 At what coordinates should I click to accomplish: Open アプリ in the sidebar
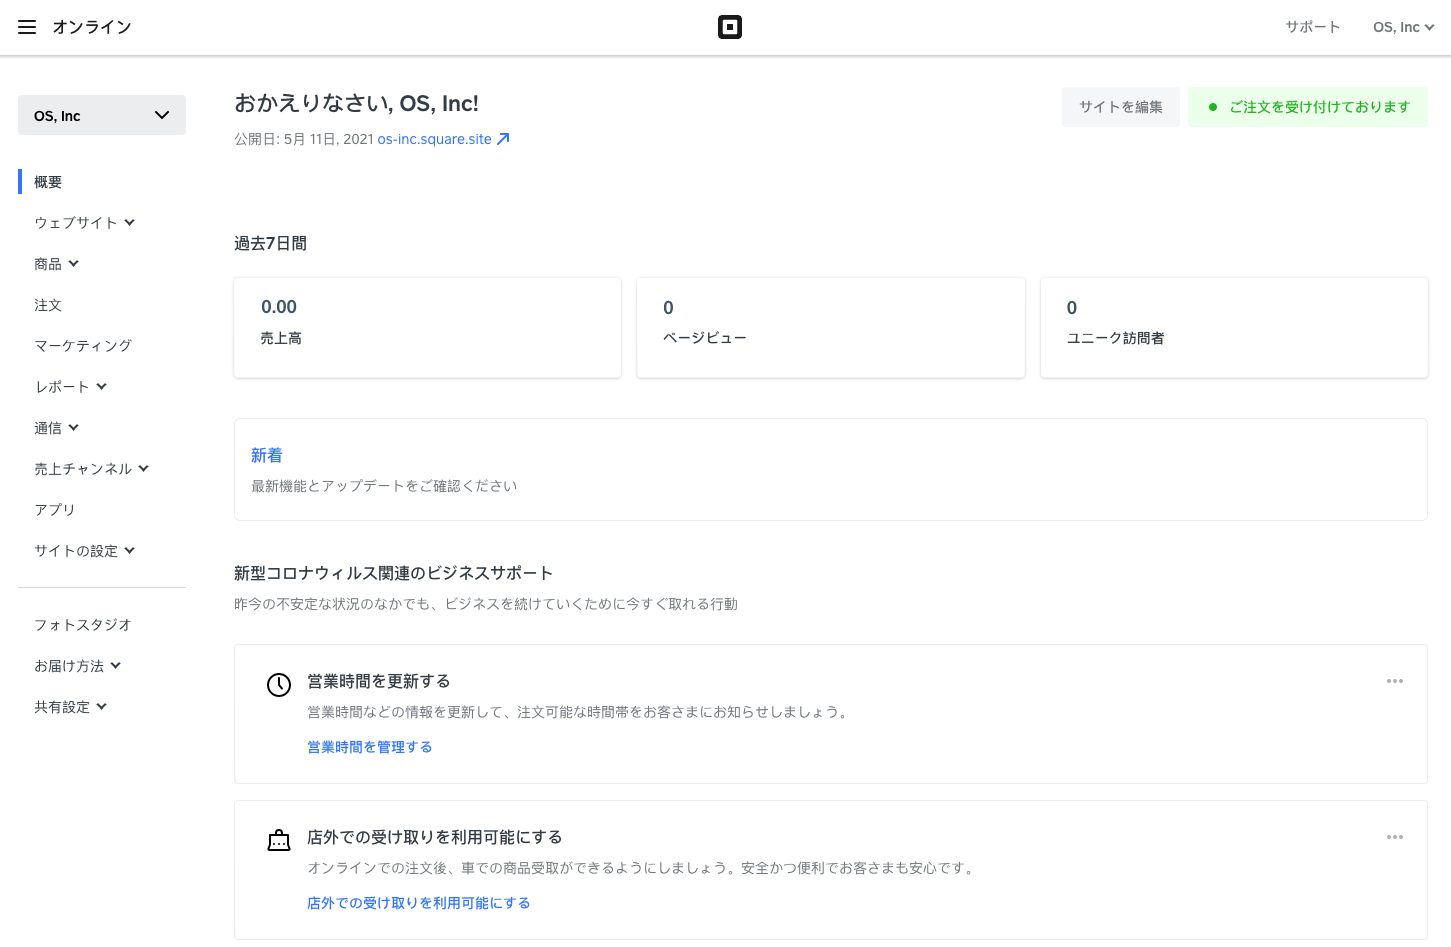point(55,509)
